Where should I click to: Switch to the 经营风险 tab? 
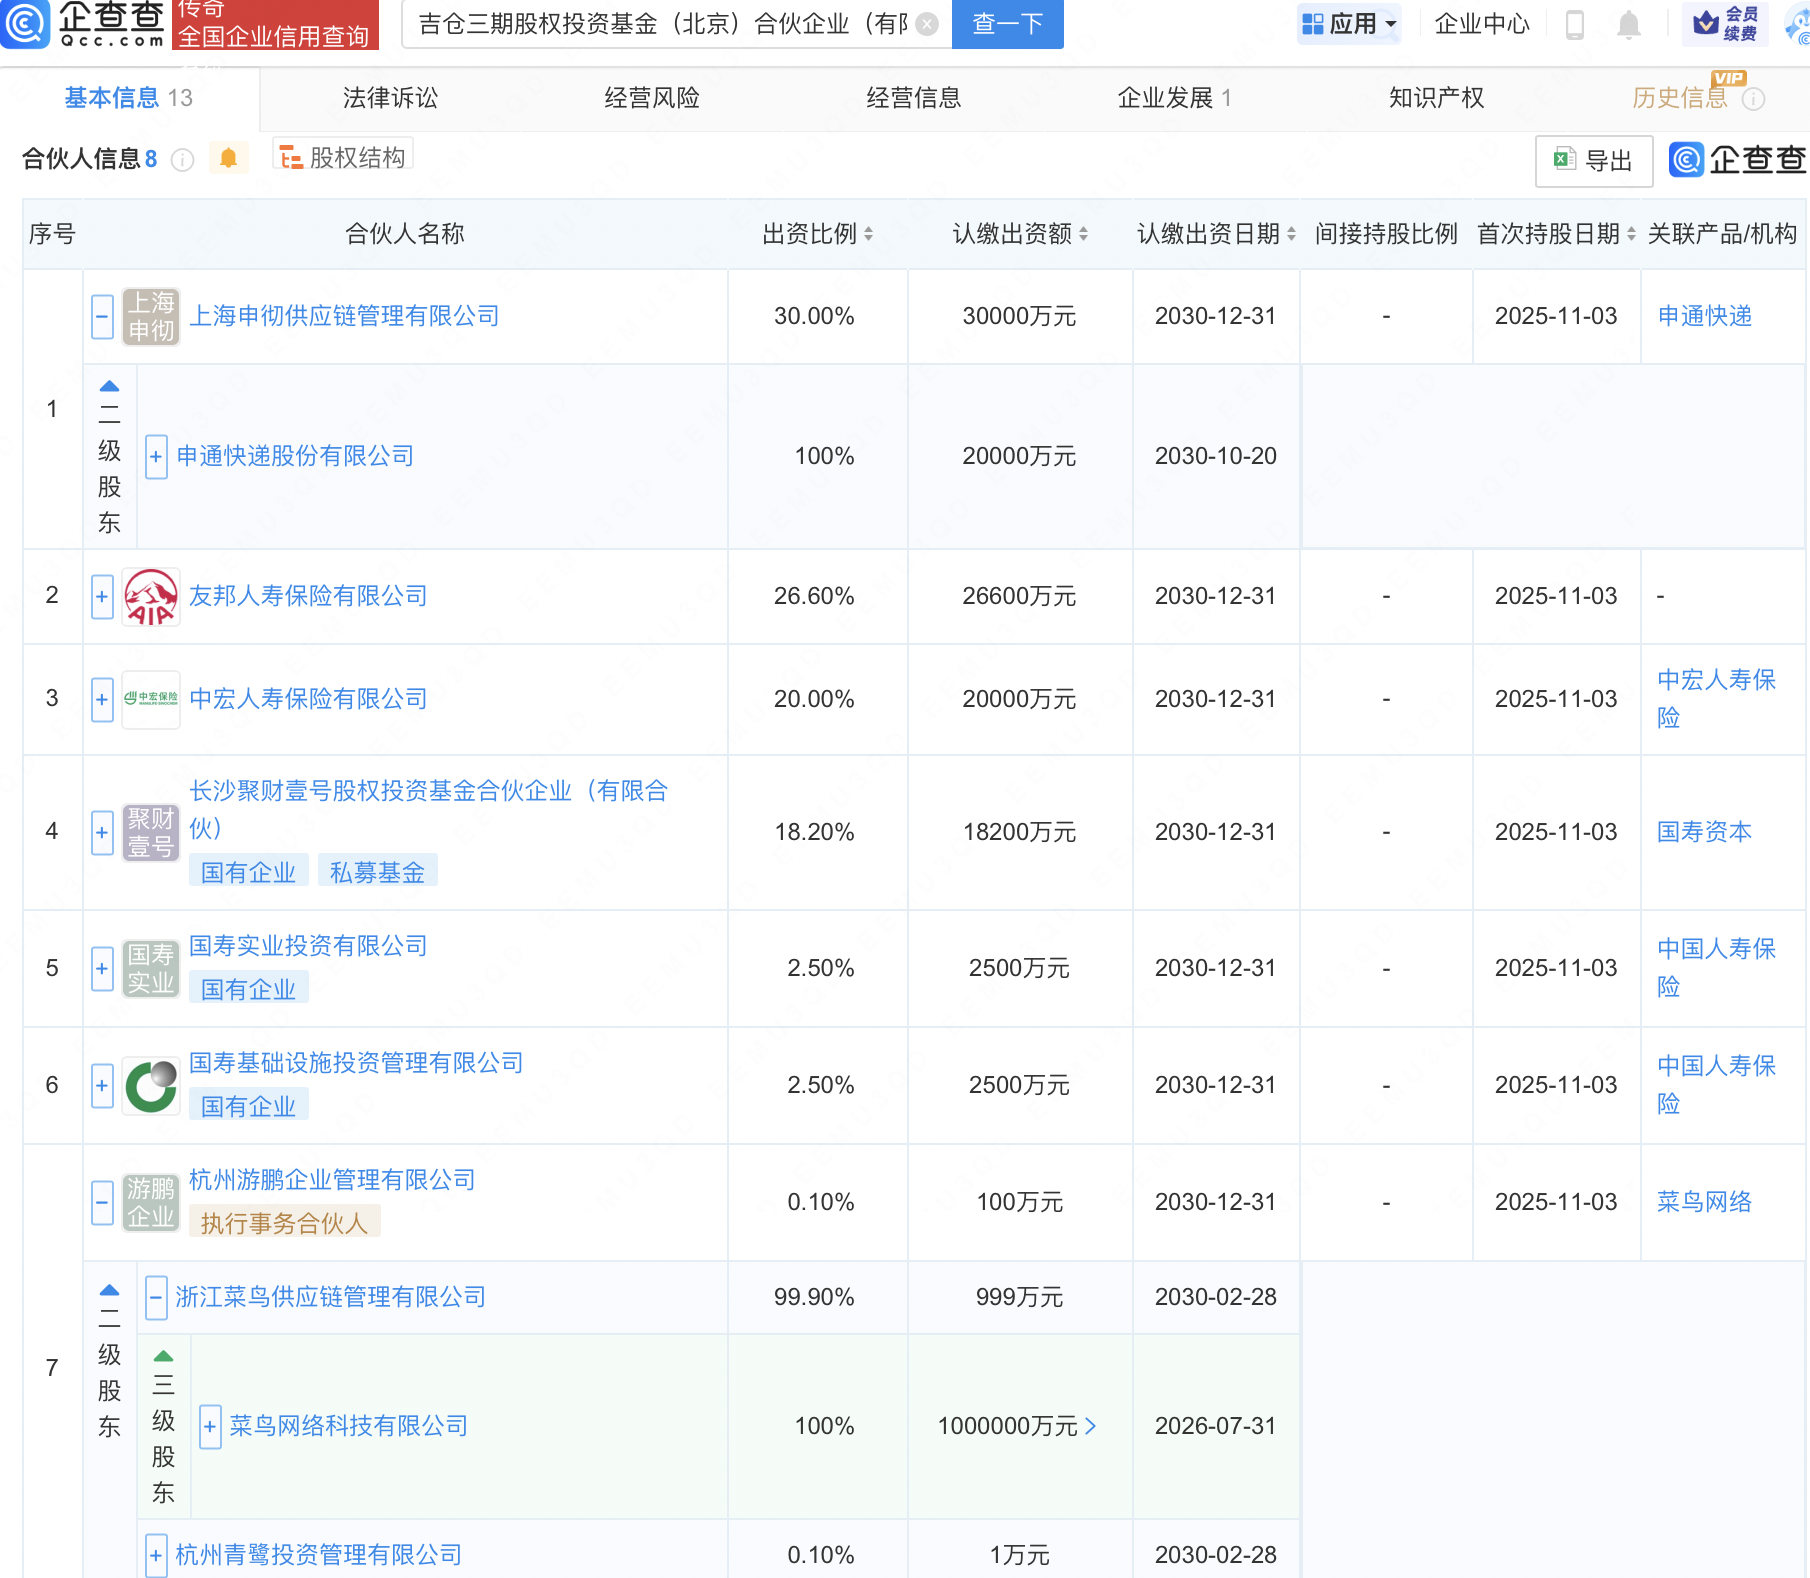(x=651, y=98)
